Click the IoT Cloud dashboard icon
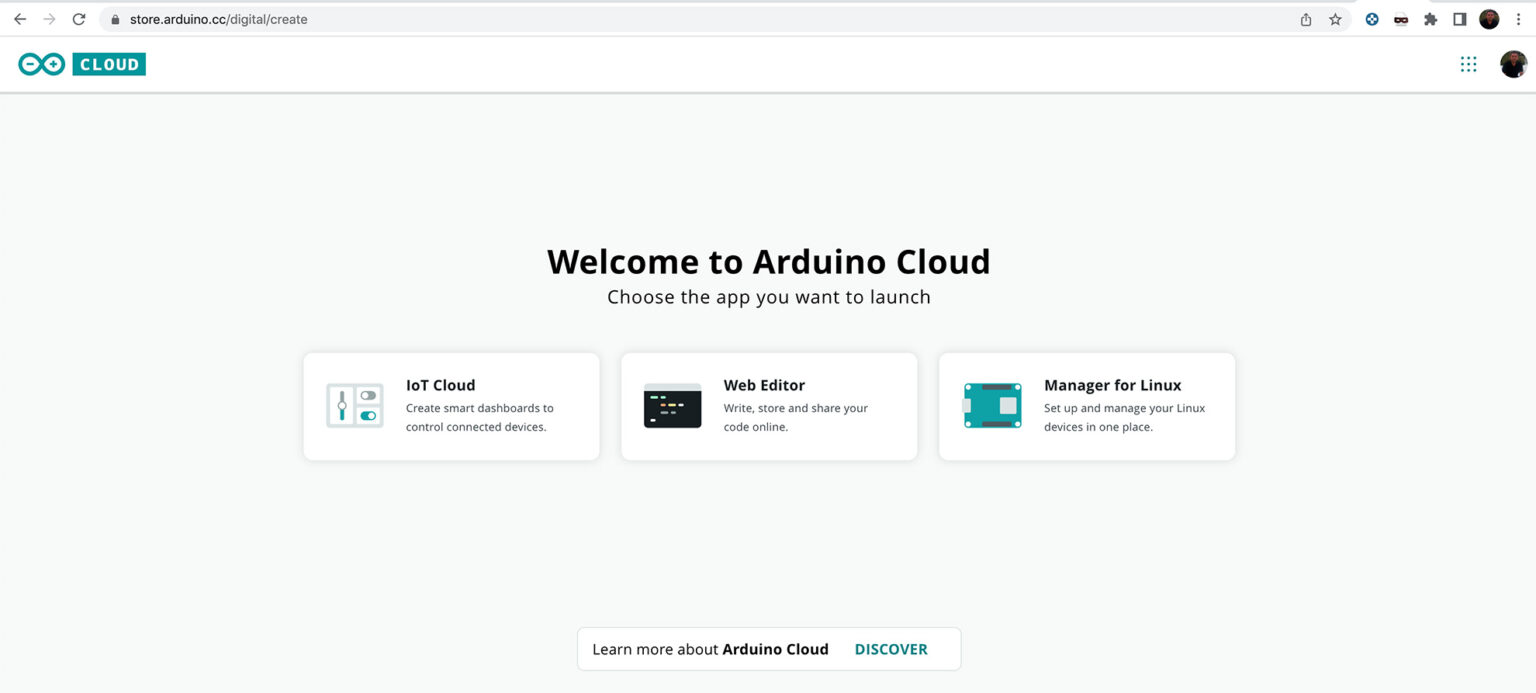1536x693 pixels. pyautogui.click(x=354, y=406)
